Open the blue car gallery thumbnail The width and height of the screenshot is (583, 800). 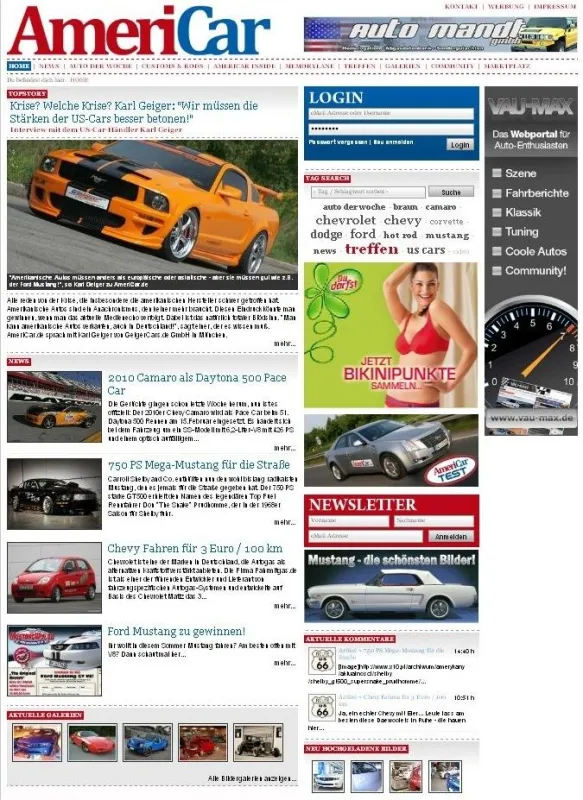coord(147,742)
